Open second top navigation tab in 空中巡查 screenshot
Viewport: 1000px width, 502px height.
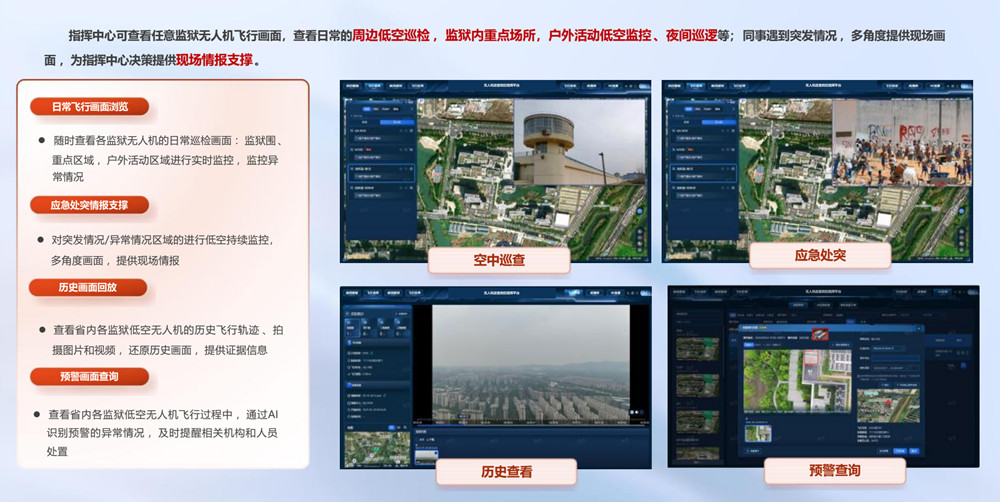point(374,86)
